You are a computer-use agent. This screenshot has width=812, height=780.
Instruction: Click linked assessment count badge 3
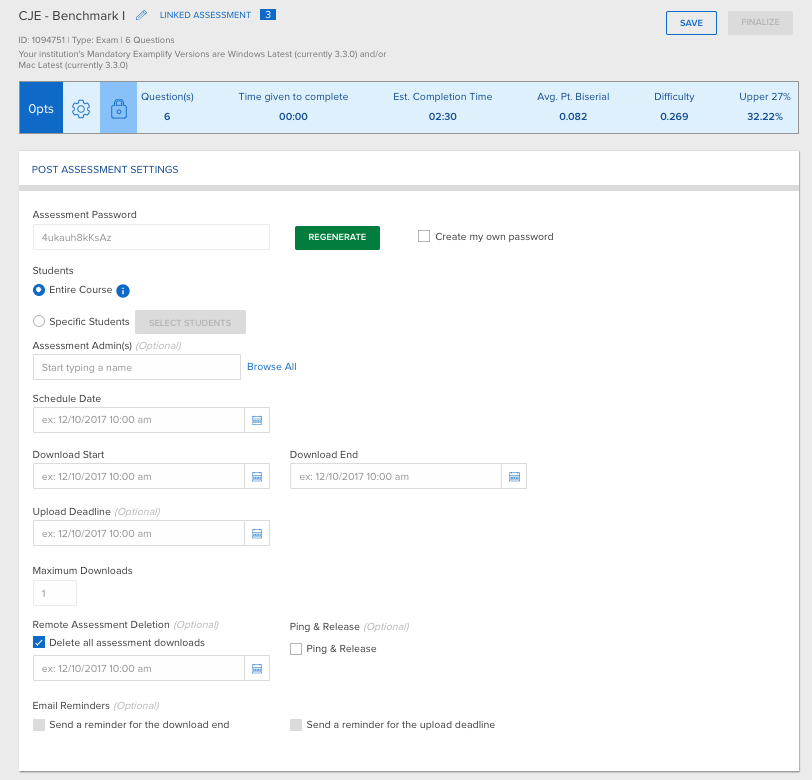pyautogui.click(x=268, y=15)
